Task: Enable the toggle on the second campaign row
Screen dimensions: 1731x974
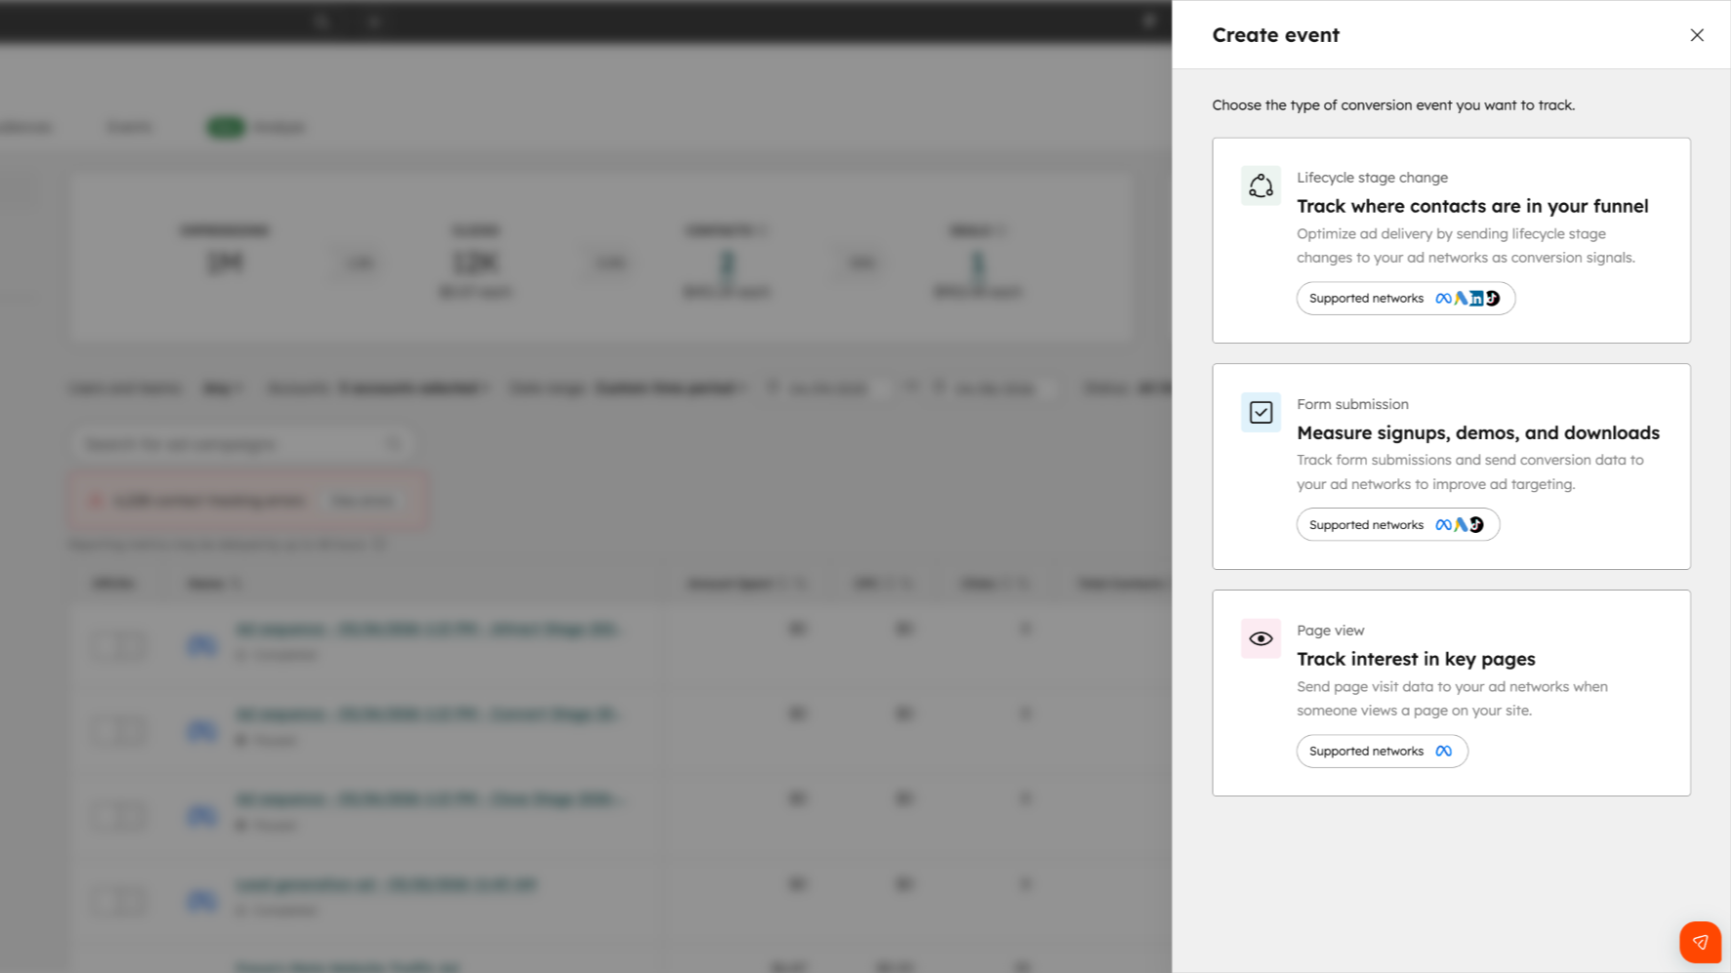Action: 117,730
